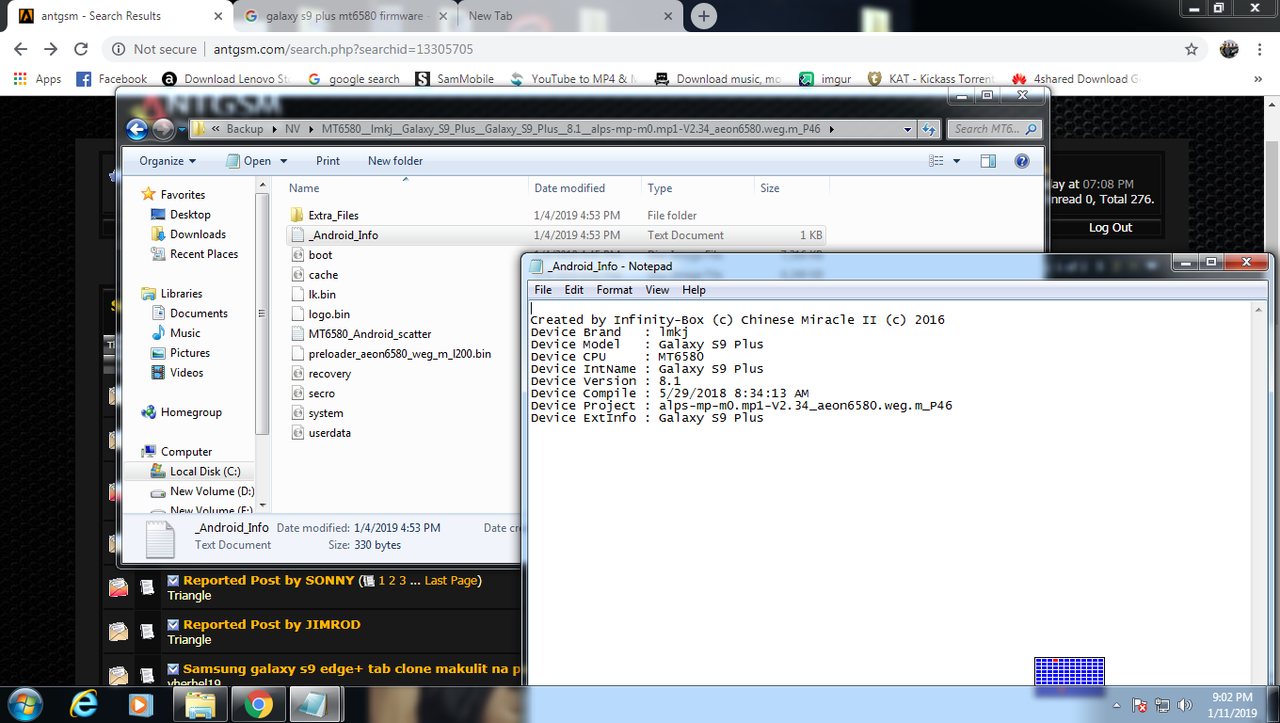
Task: Click New folder in the Explorer toolbar
Action: pyautogui.click(x=395, y=161)
